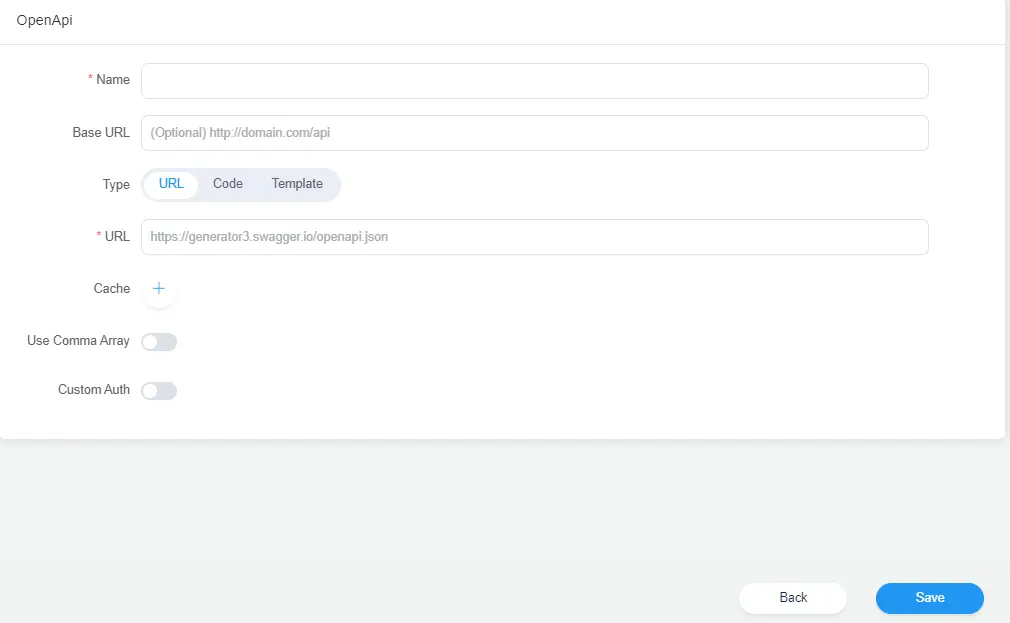Click the Cache label text

[111, 289]
